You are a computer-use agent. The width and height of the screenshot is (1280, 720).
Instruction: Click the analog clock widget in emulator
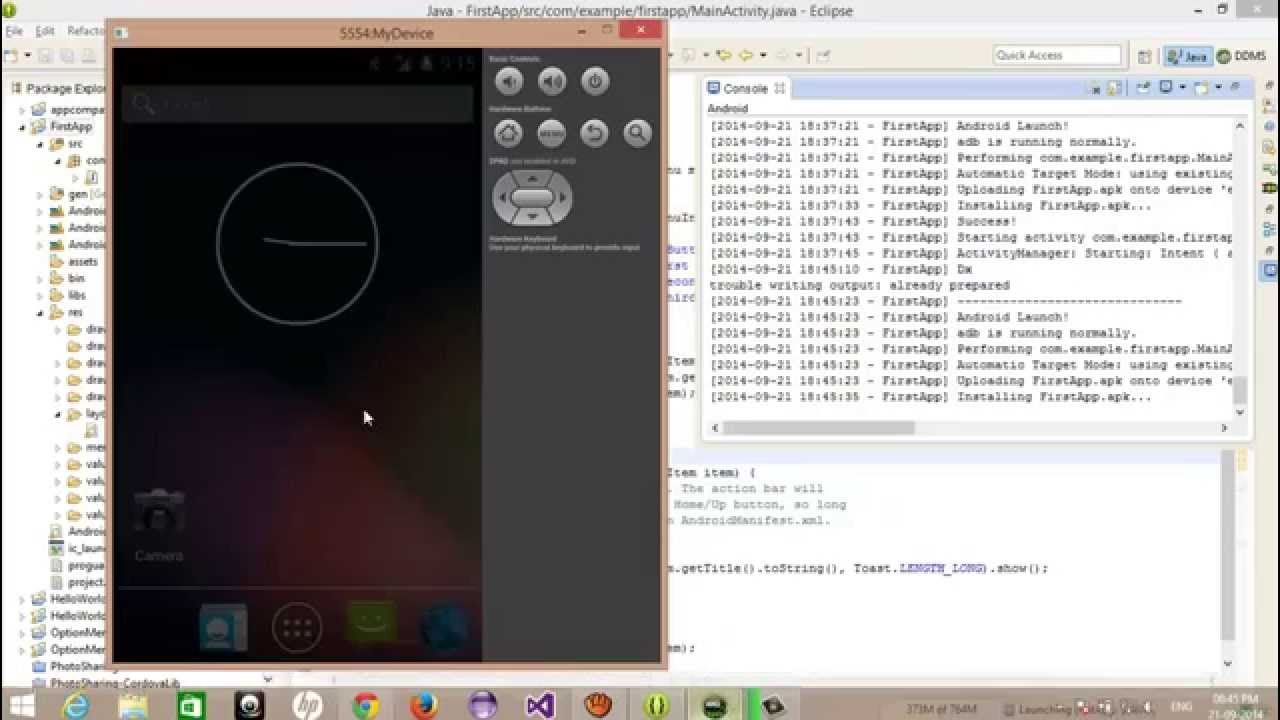point(297,243)
